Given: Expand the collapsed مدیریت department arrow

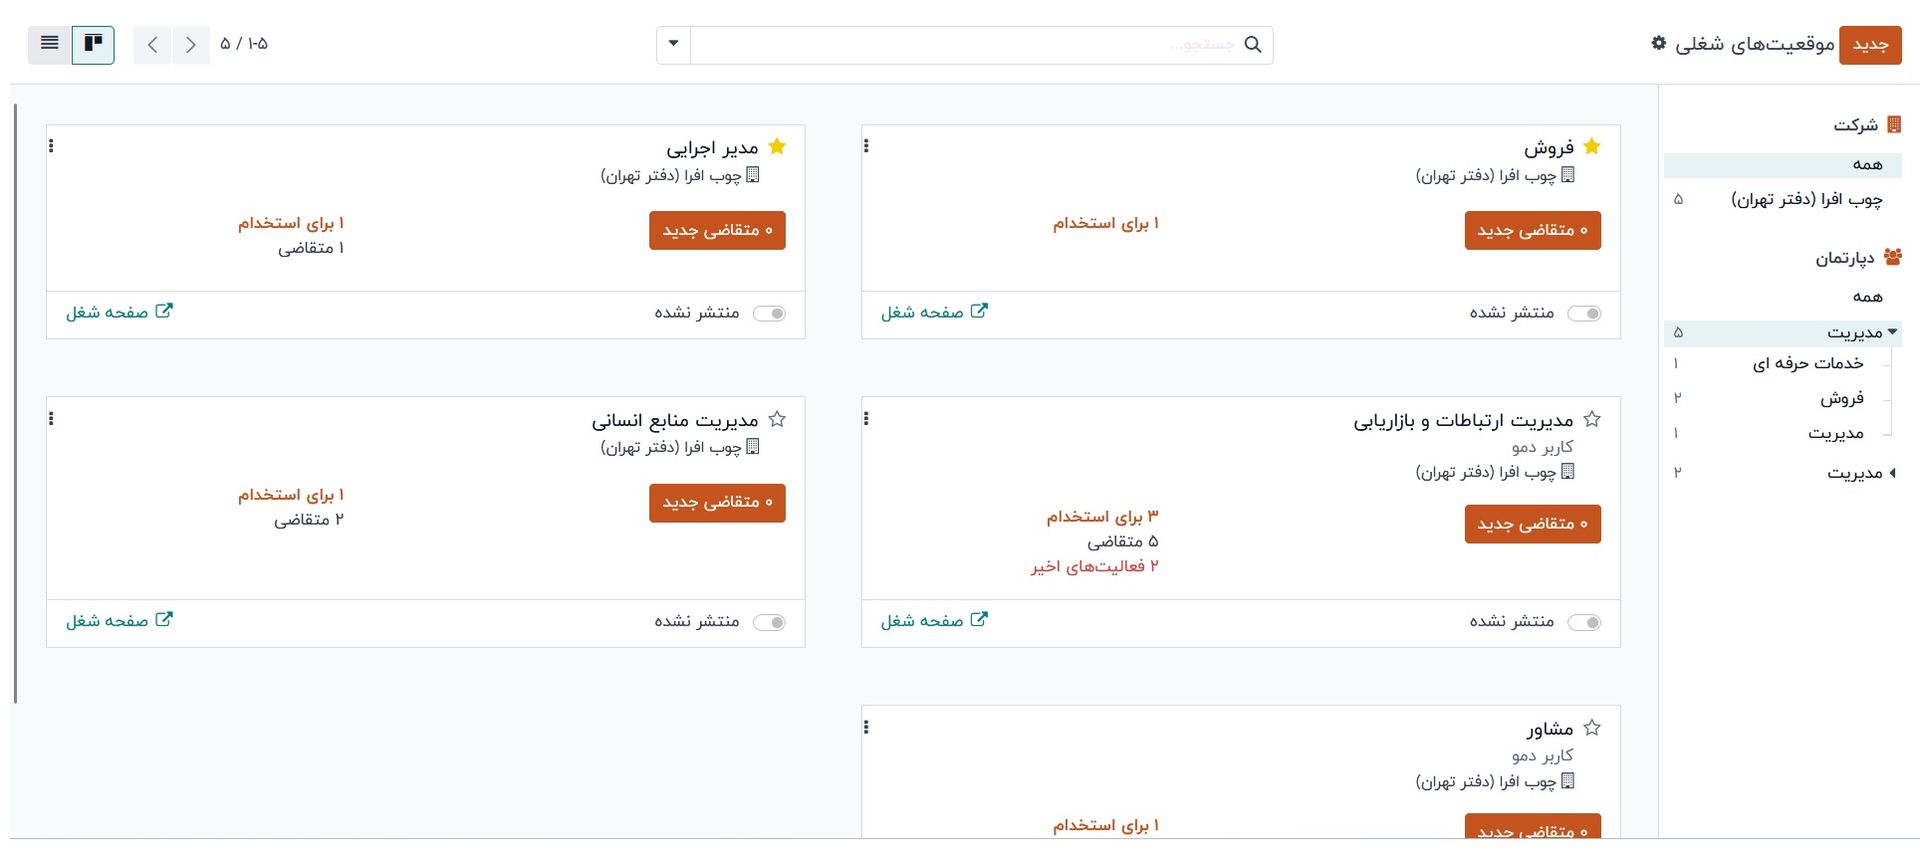Looking at the screenshot, I should click(x=1892, y=473).
